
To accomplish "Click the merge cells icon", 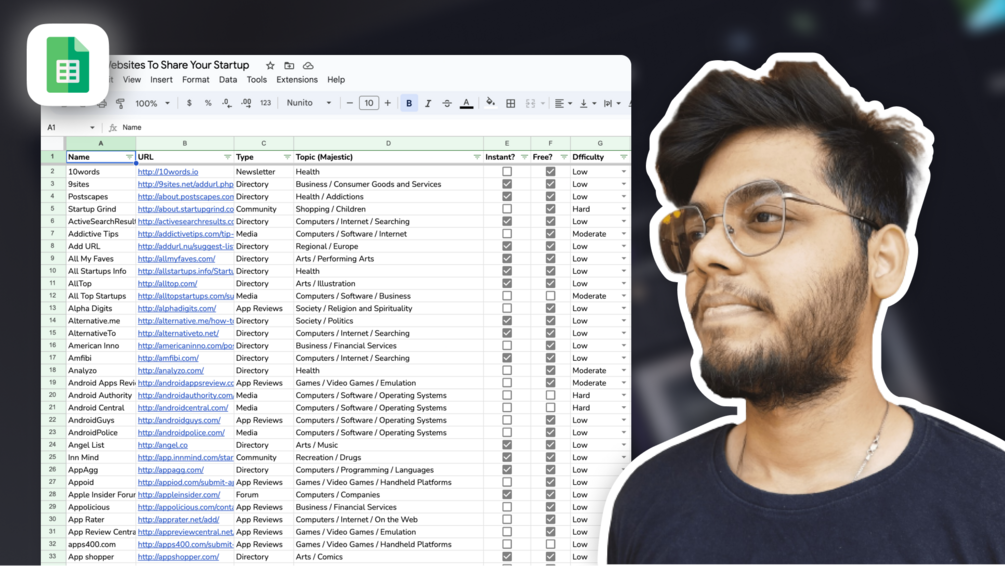I will click(530, 103).
